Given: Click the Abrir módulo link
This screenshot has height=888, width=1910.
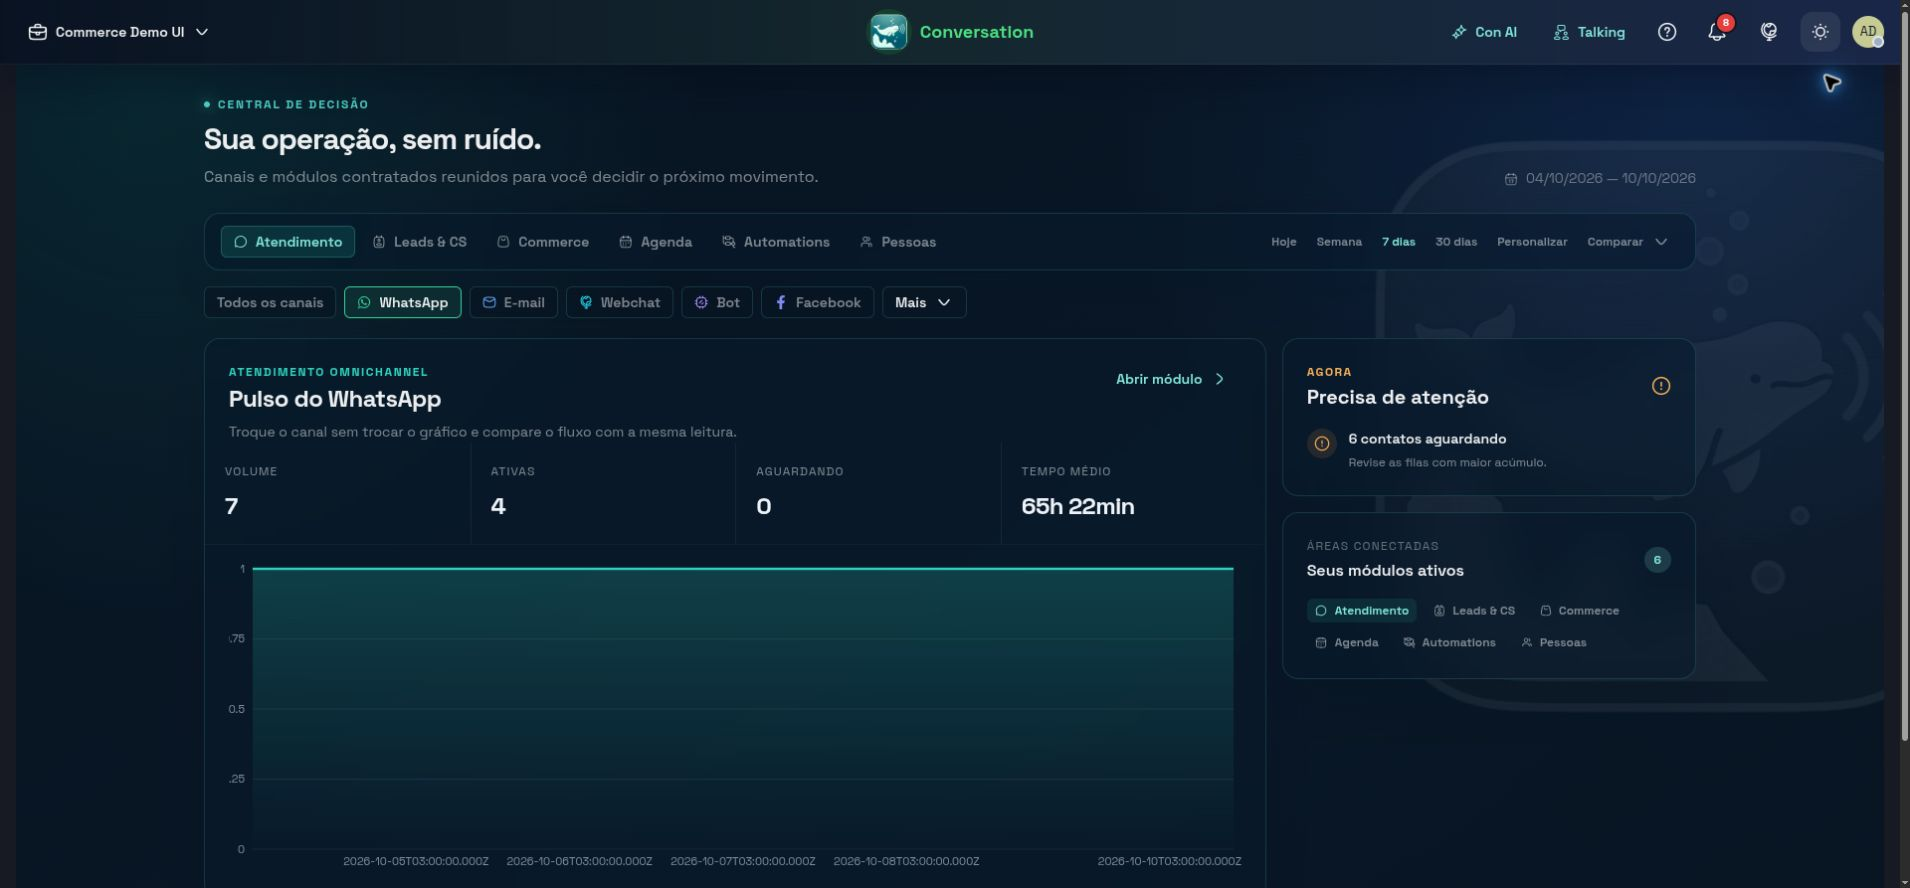Looking at the screenshot, I should point(1170,379).
